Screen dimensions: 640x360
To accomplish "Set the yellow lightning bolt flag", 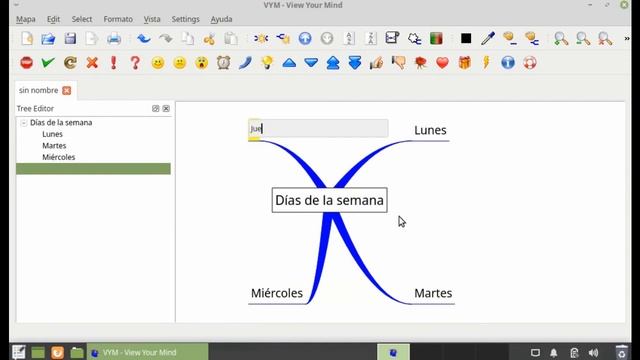I will pos(486,63).
